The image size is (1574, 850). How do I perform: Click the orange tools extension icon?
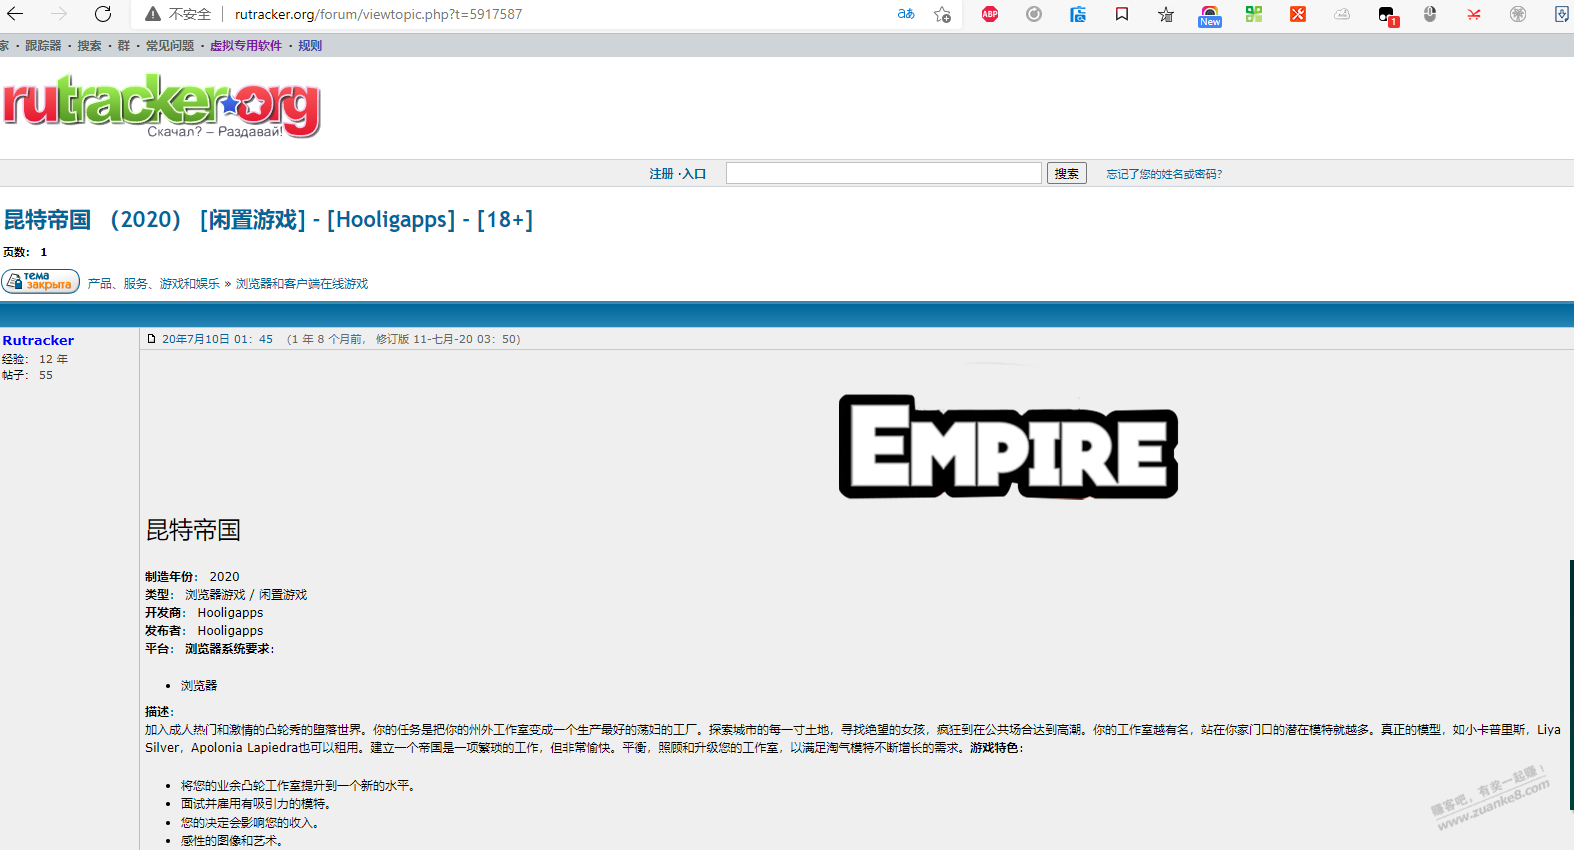[1298, 14]
